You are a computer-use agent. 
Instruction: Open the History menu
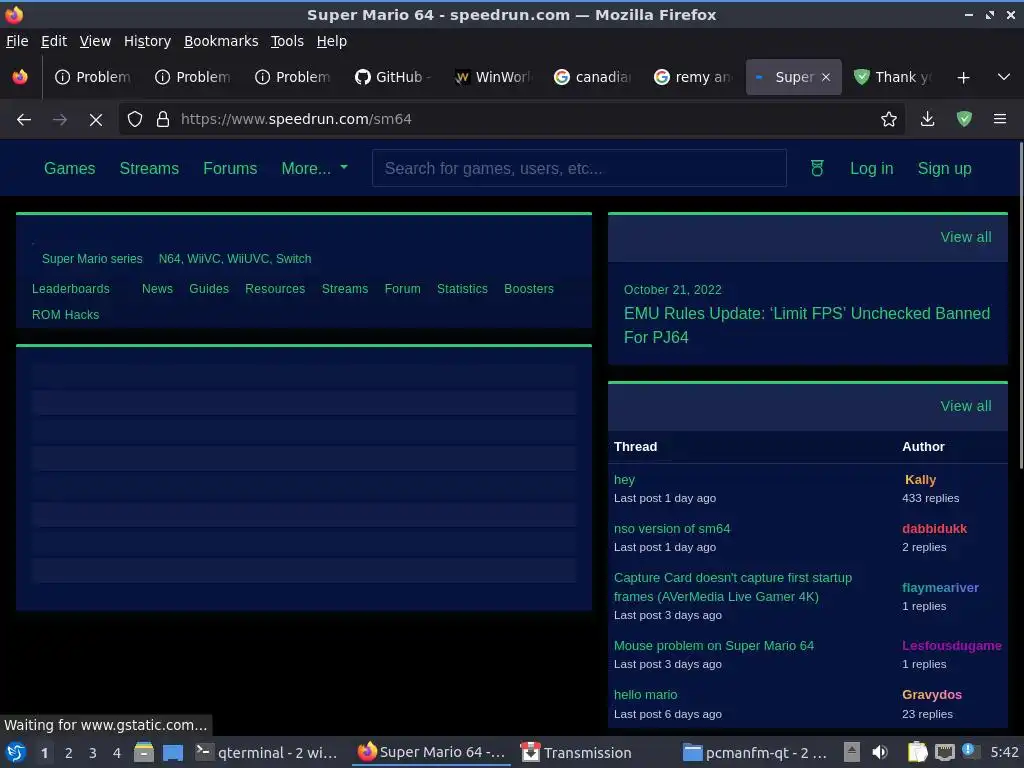pos(147,41)
